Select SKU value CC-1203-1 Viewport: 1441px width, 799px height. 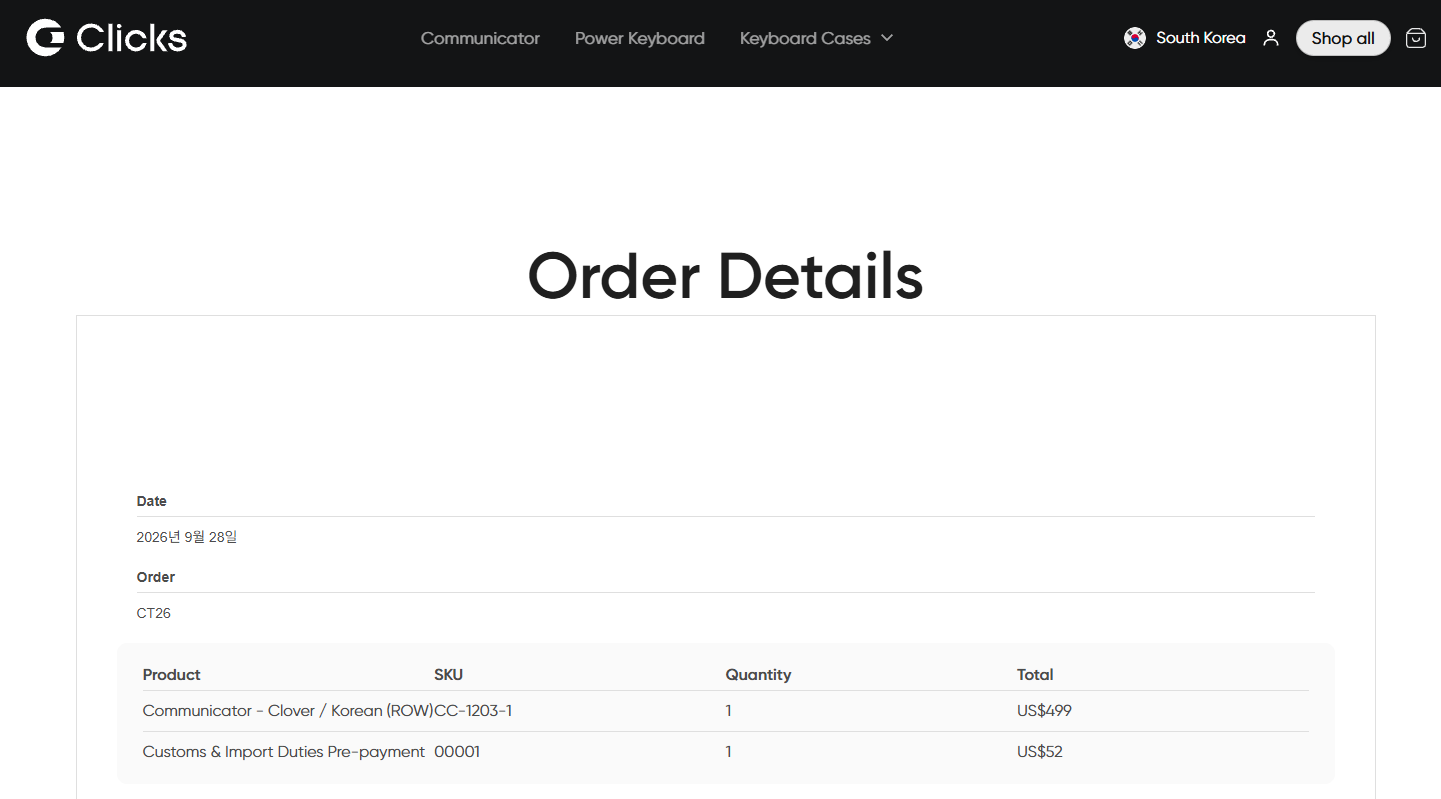coord(473,711)
